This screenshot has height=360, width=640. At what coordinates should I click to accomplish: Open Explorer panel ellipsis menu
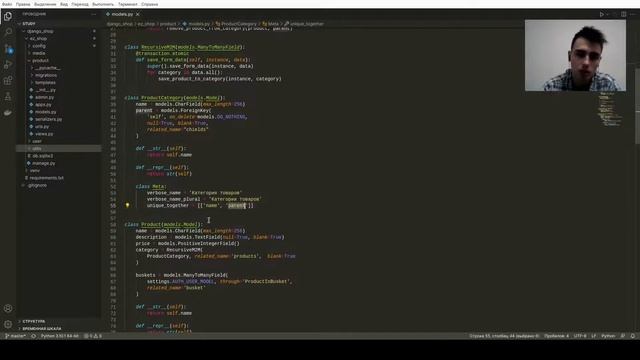tap(93, 14)
